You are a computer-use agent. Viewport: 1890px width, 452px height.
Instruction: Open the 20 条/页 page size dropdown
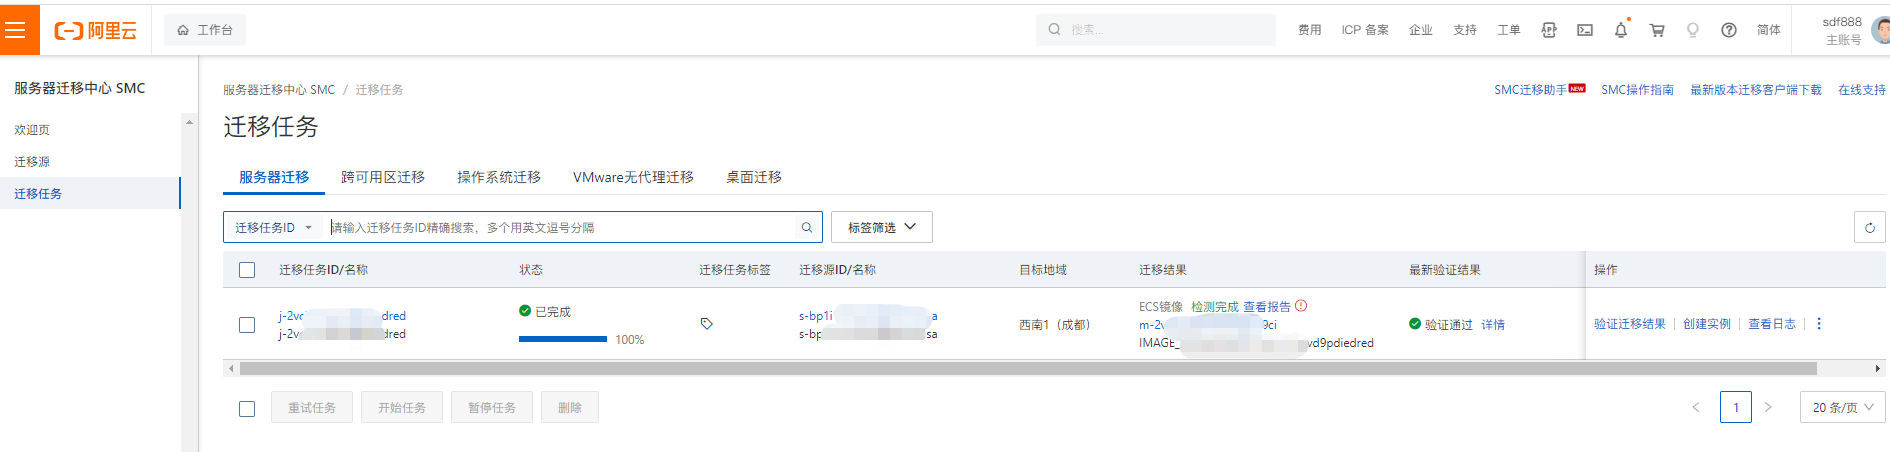[x=1843, y=407]
